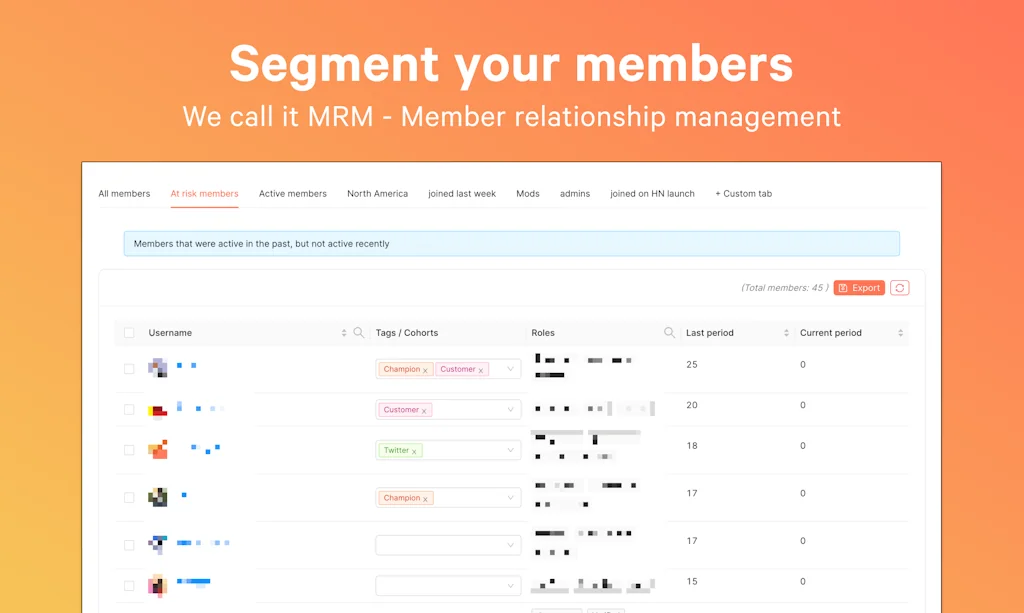Click the search icon in Roles column

(x=670, y=333)
